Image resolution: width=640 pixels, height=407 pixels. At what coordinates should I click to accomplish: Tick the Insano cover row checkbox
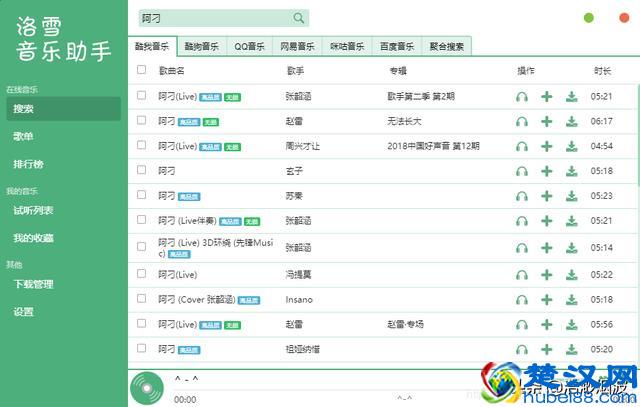coord(142,299)
